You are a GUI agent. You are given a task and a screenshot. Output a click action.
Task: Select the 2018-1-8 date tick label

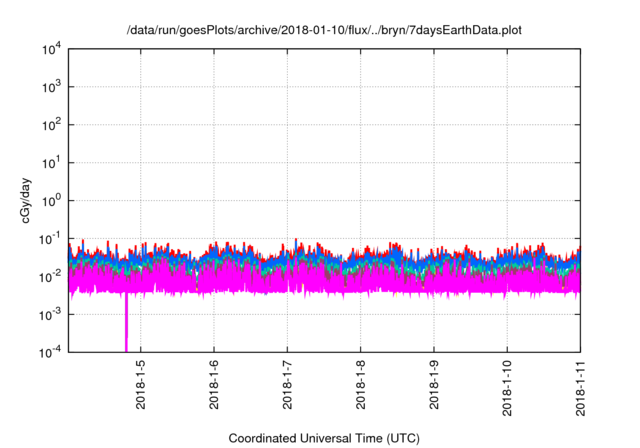(x=360, y=386)
